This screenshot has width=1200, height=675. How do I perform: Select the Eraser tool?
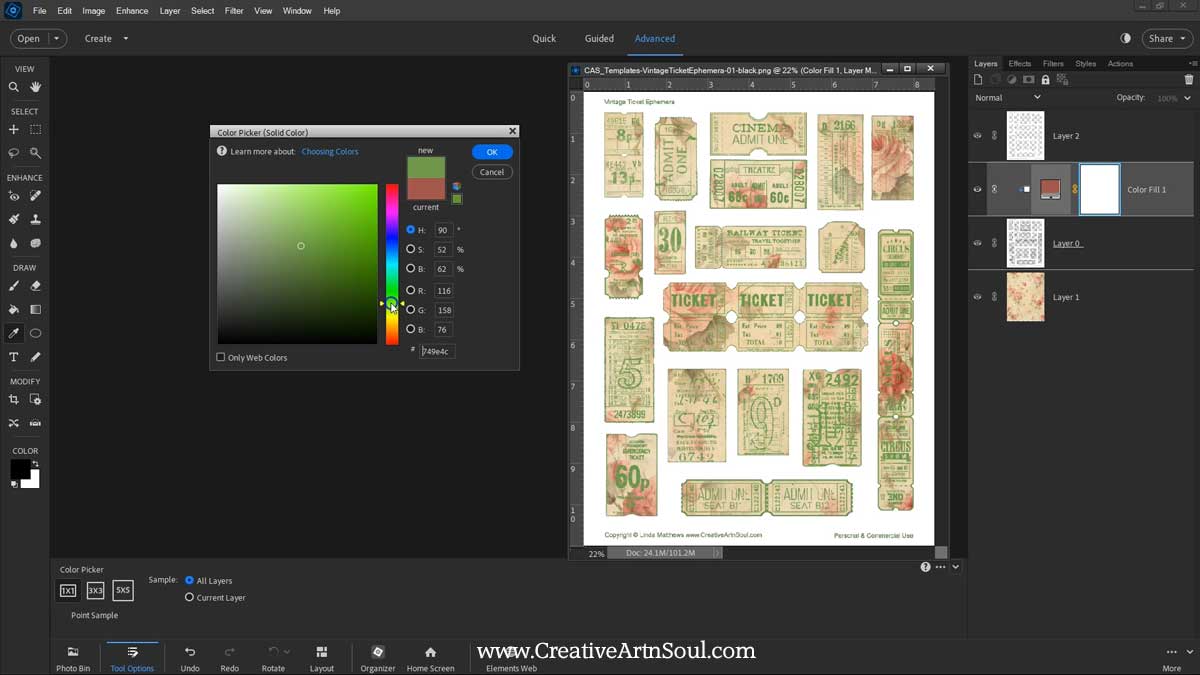(x=36, y=286)
